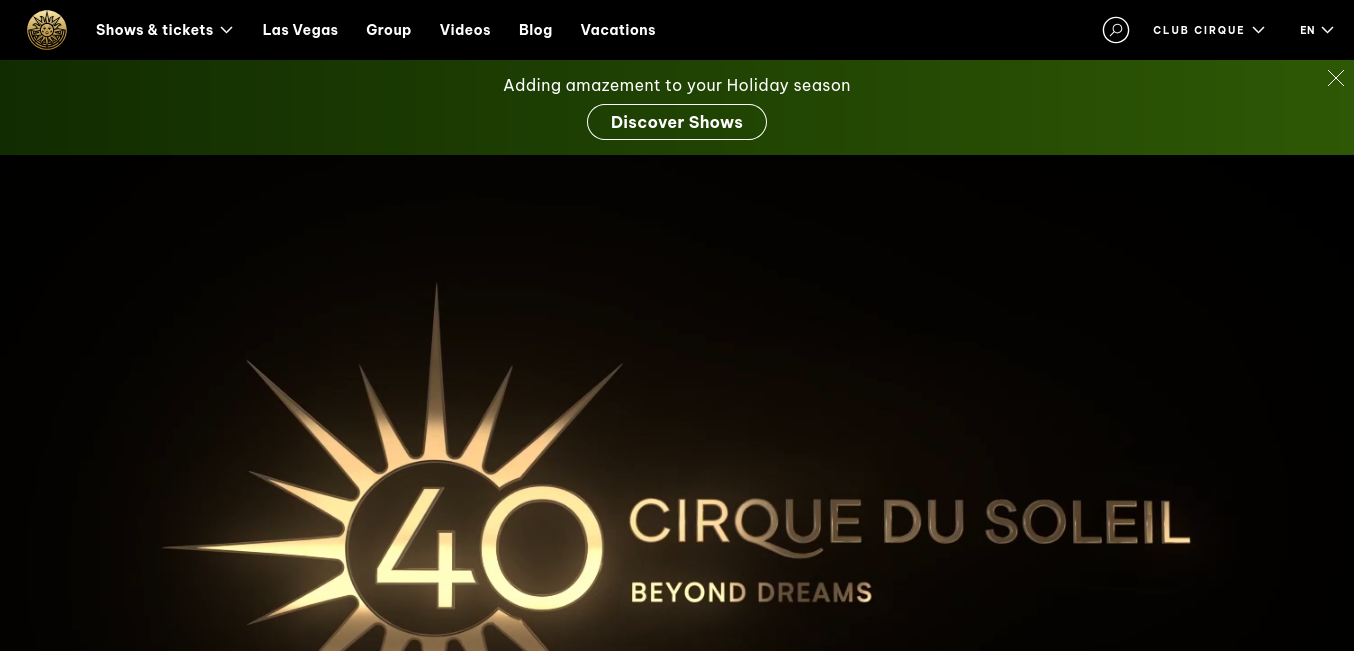1366x651 pixels.
Task: Click the CLUB CIRQUE text label
Action: [x=1199, y=30]
